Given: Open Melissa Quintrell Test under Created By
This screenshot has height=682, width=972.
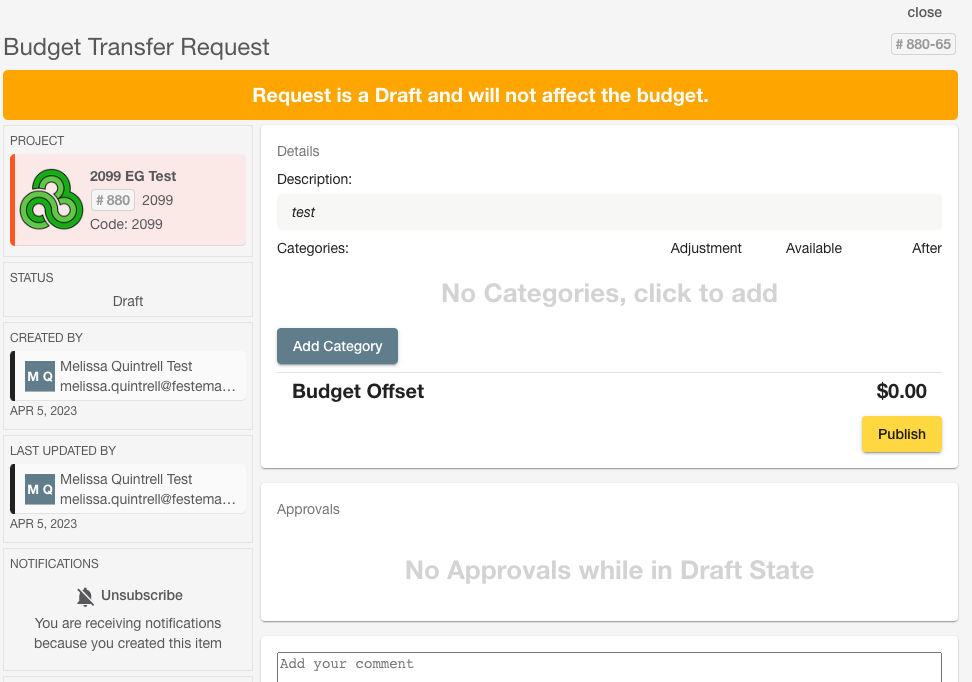Looking at the screenshot, I should coord(128,376).
